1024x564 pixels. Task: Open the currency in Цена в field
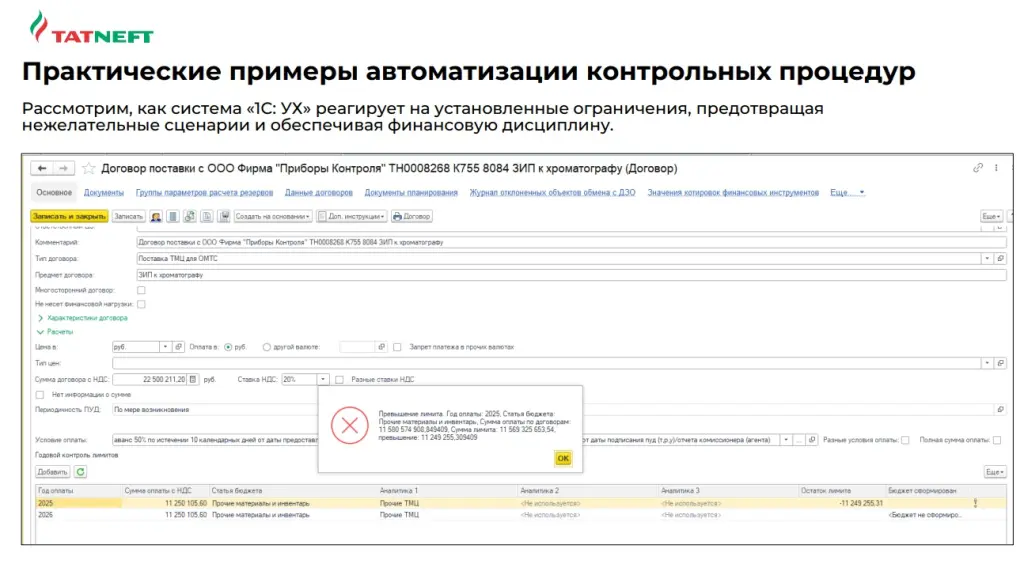pos(178,347)
